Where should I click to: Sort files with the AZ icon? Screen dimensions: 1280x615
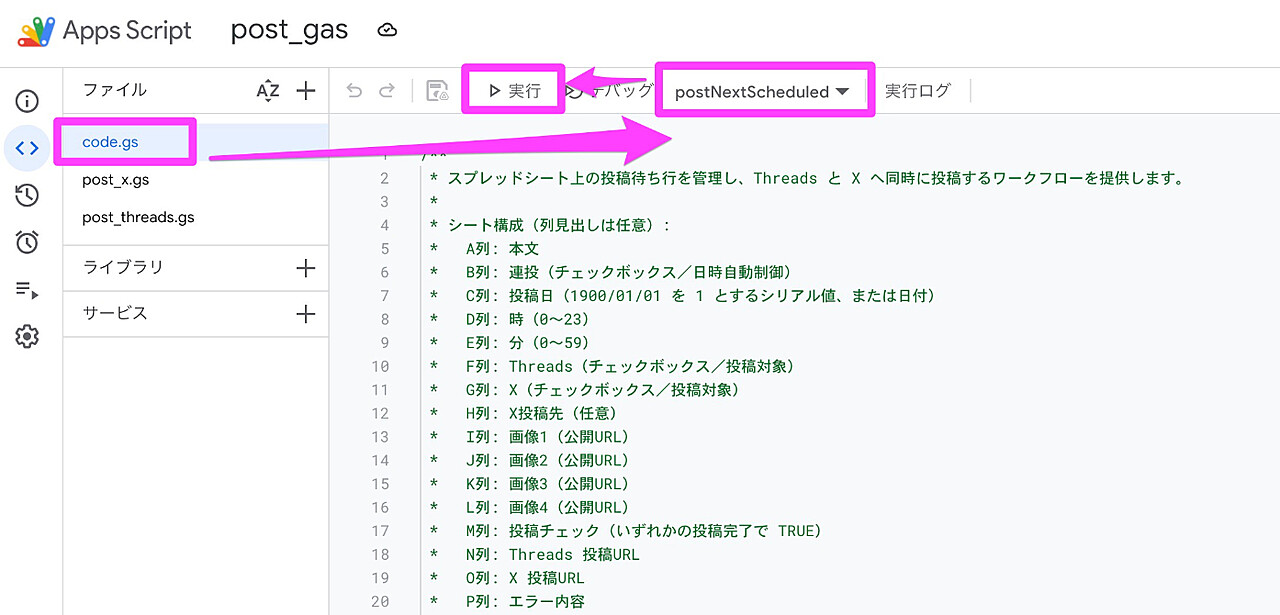[x=268, y=90]
